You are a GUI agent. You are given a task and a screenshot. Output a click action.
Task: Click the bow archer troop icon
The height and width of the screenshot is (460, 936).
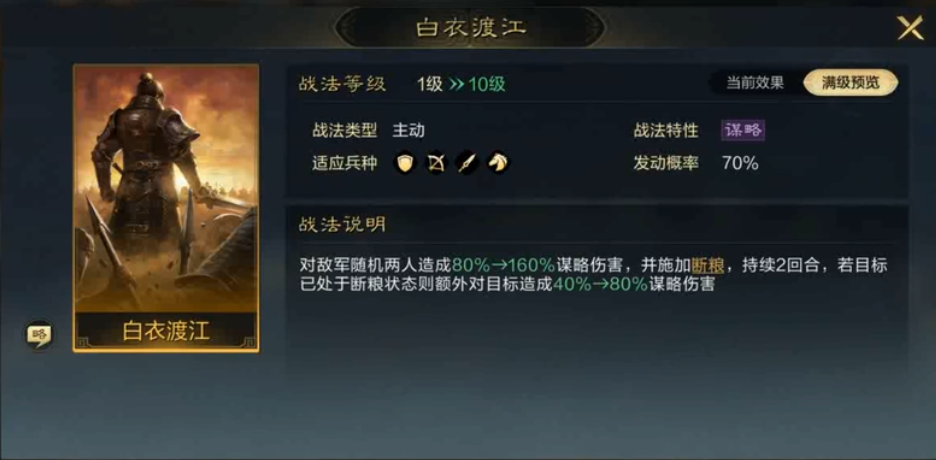coord(436,162)
